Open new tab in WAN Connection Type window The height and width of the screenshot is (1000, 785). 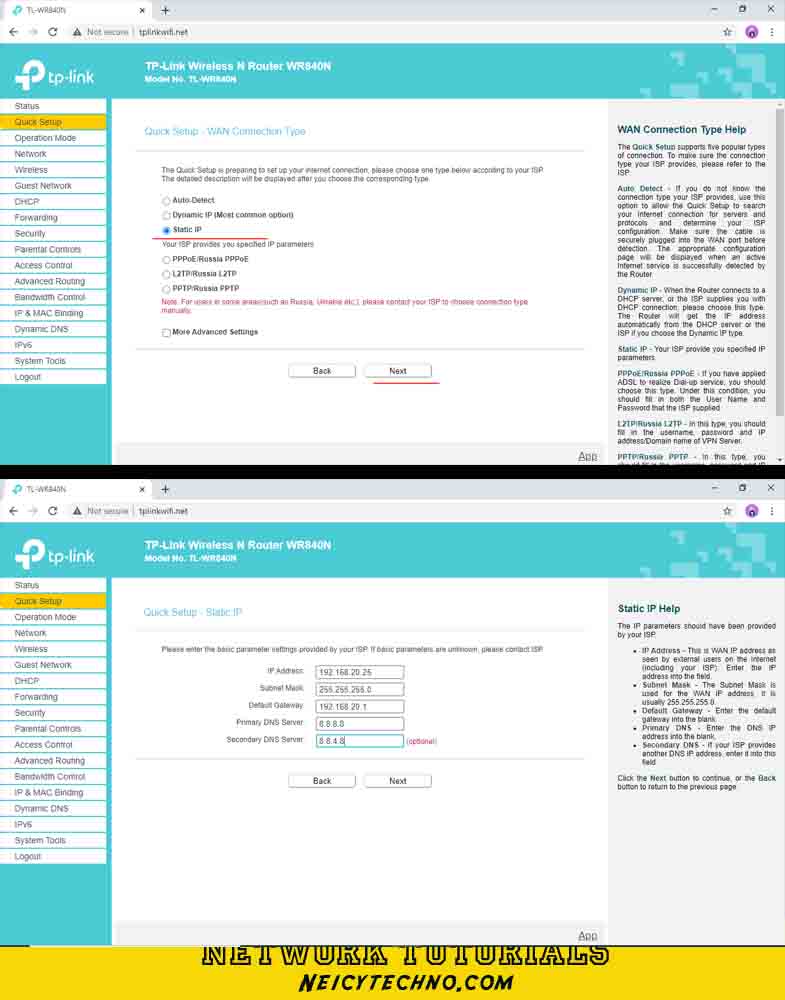coord(165,10)
